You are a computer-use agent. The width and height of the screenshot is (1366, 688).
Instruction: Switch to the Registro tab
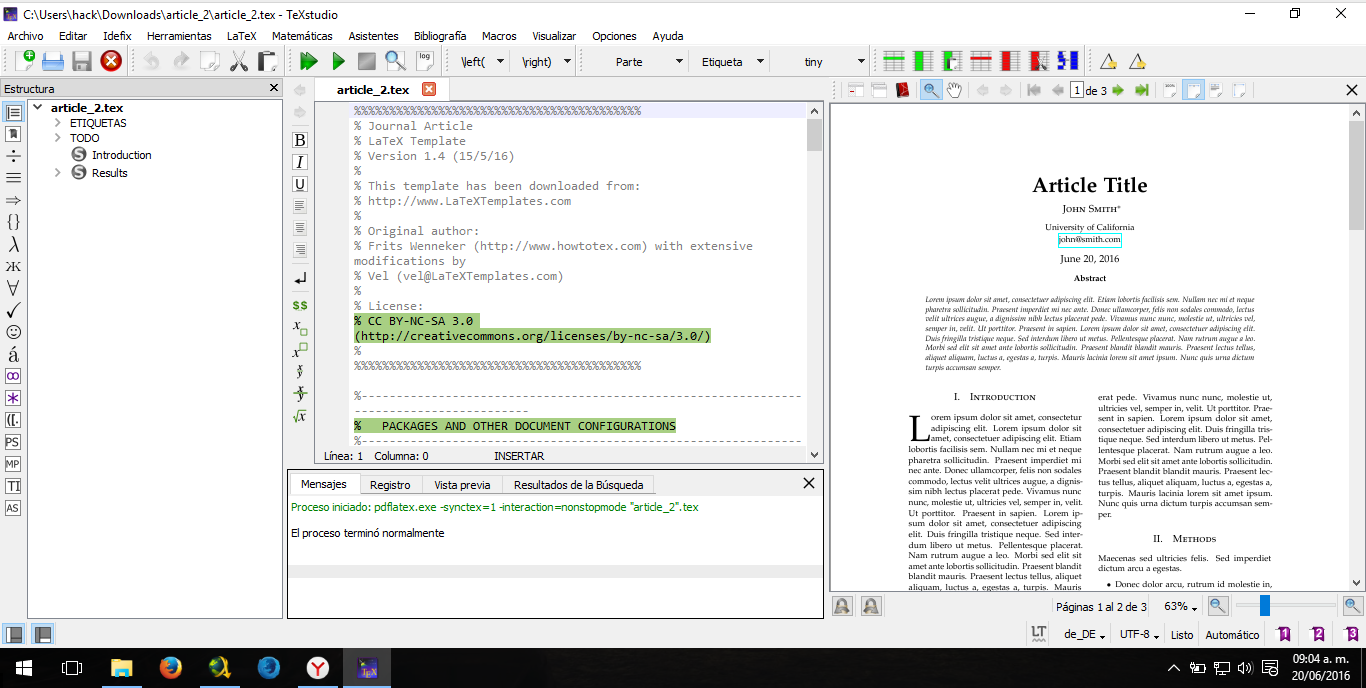[390, 485]
